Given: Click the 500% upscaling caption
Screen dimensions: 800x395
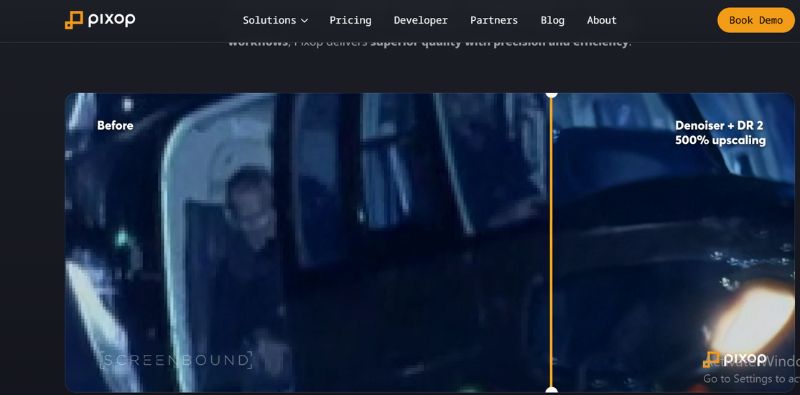Looking at the screenshot, I should (x=720, y=140).
